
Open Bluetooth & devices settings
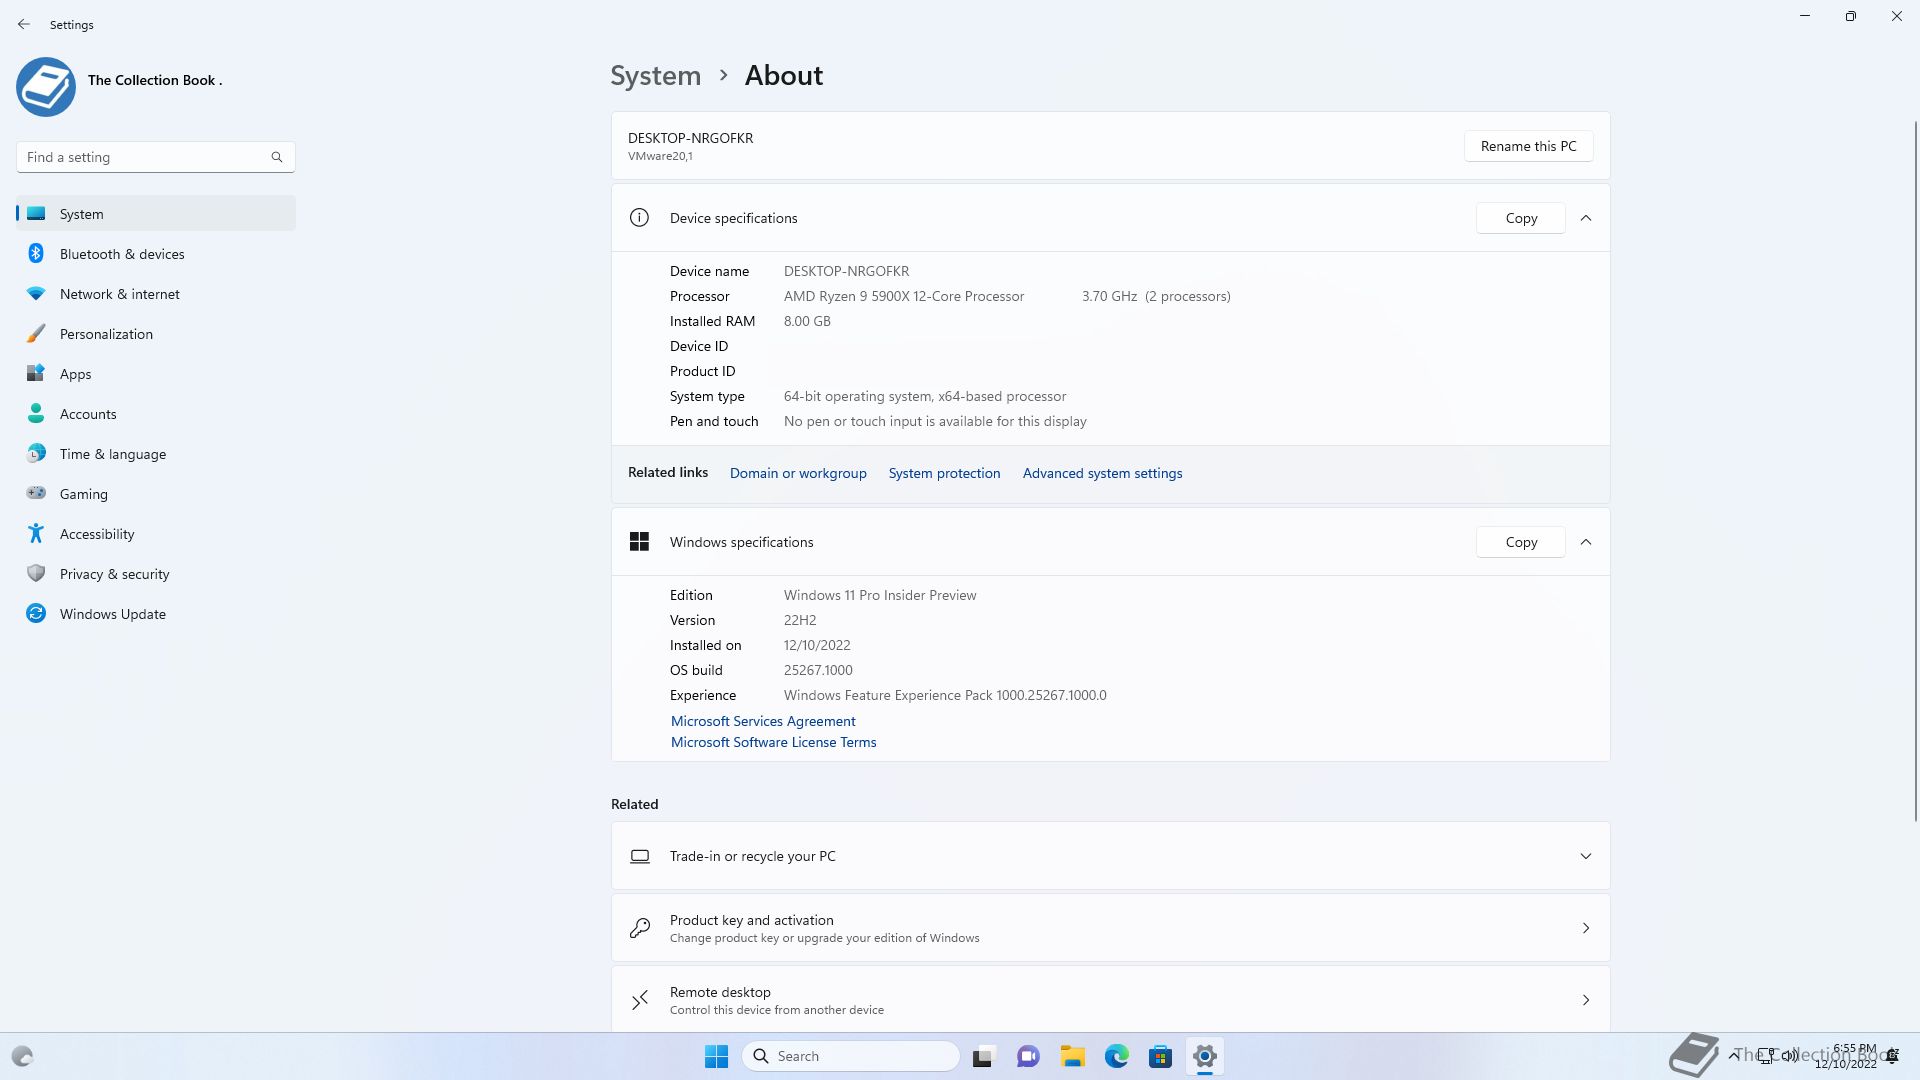[156, 254]
